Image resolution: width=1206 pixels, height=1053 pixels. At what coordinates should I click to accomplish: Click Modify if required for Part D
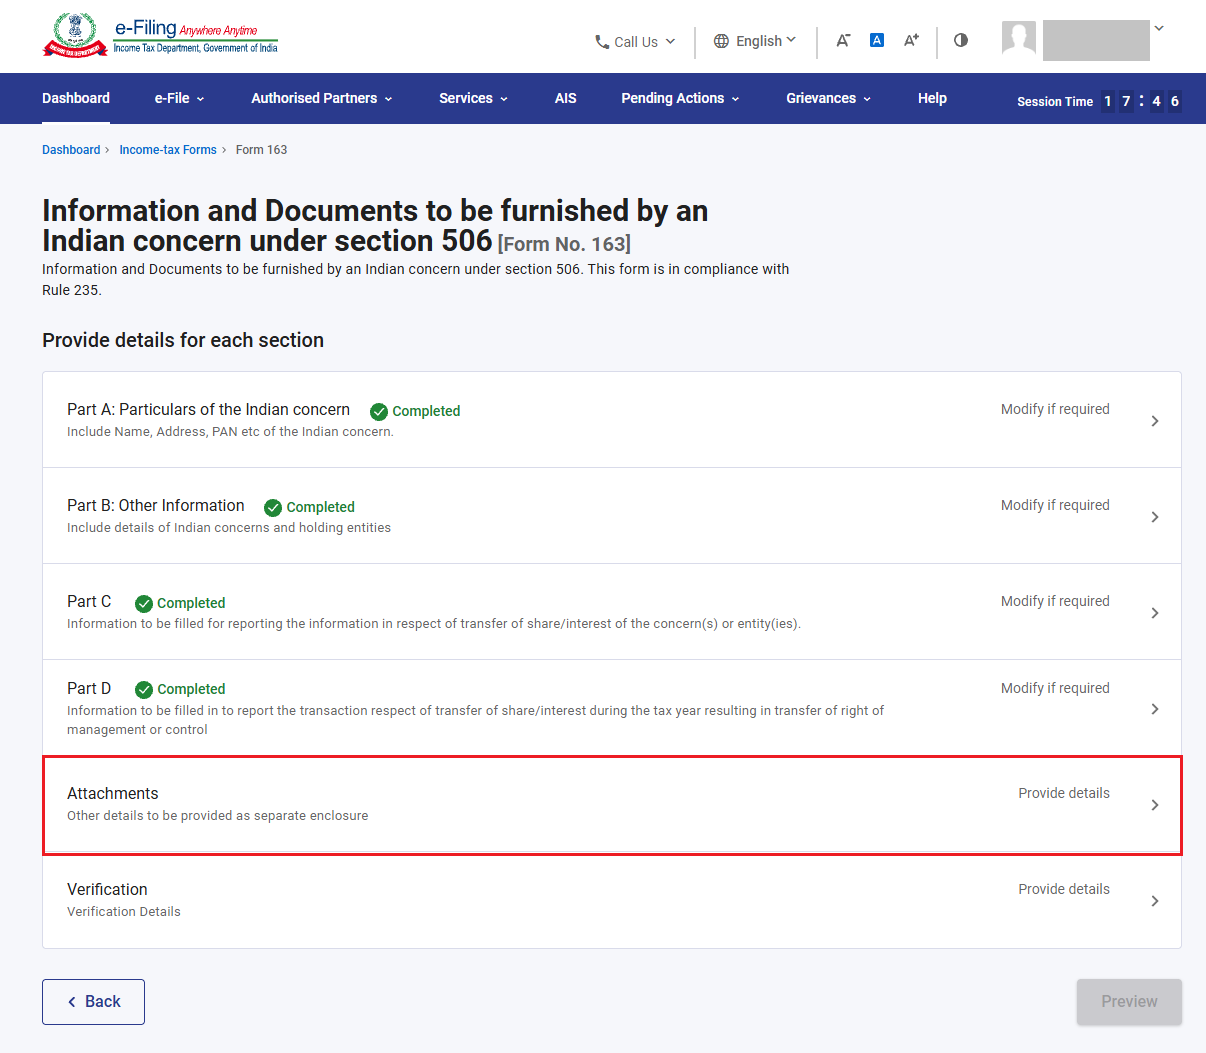tap(1055, 688)
